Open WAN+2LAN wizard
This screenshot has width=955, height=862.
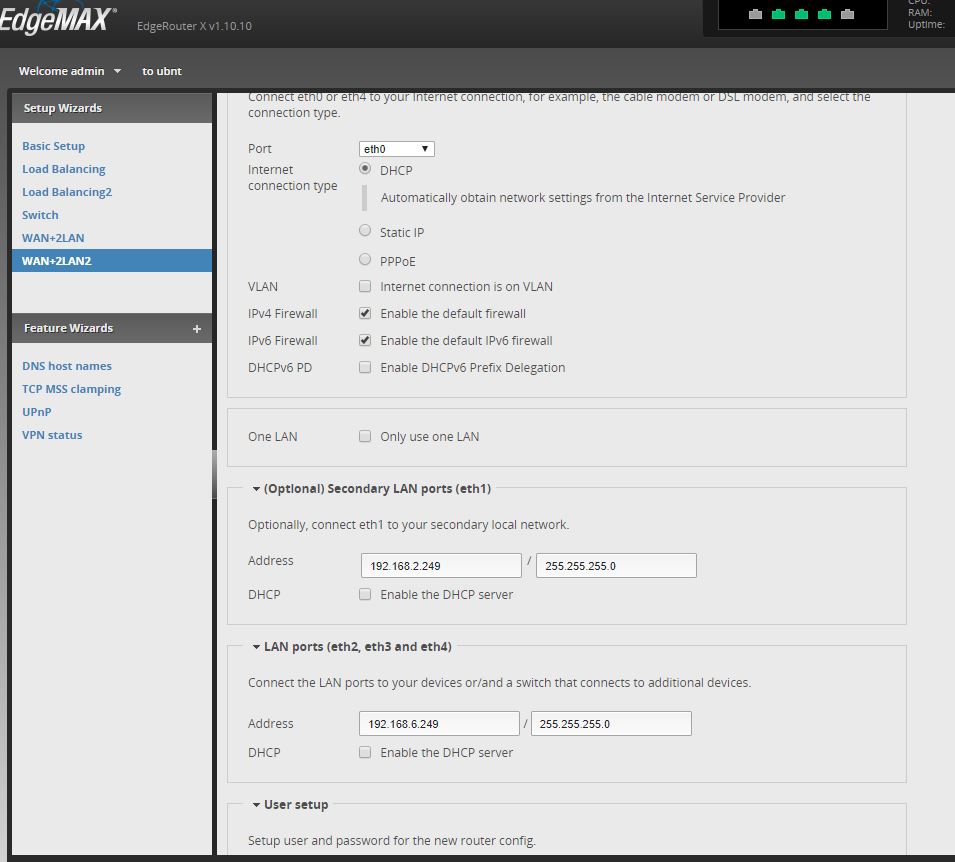(x=53, y=238)
